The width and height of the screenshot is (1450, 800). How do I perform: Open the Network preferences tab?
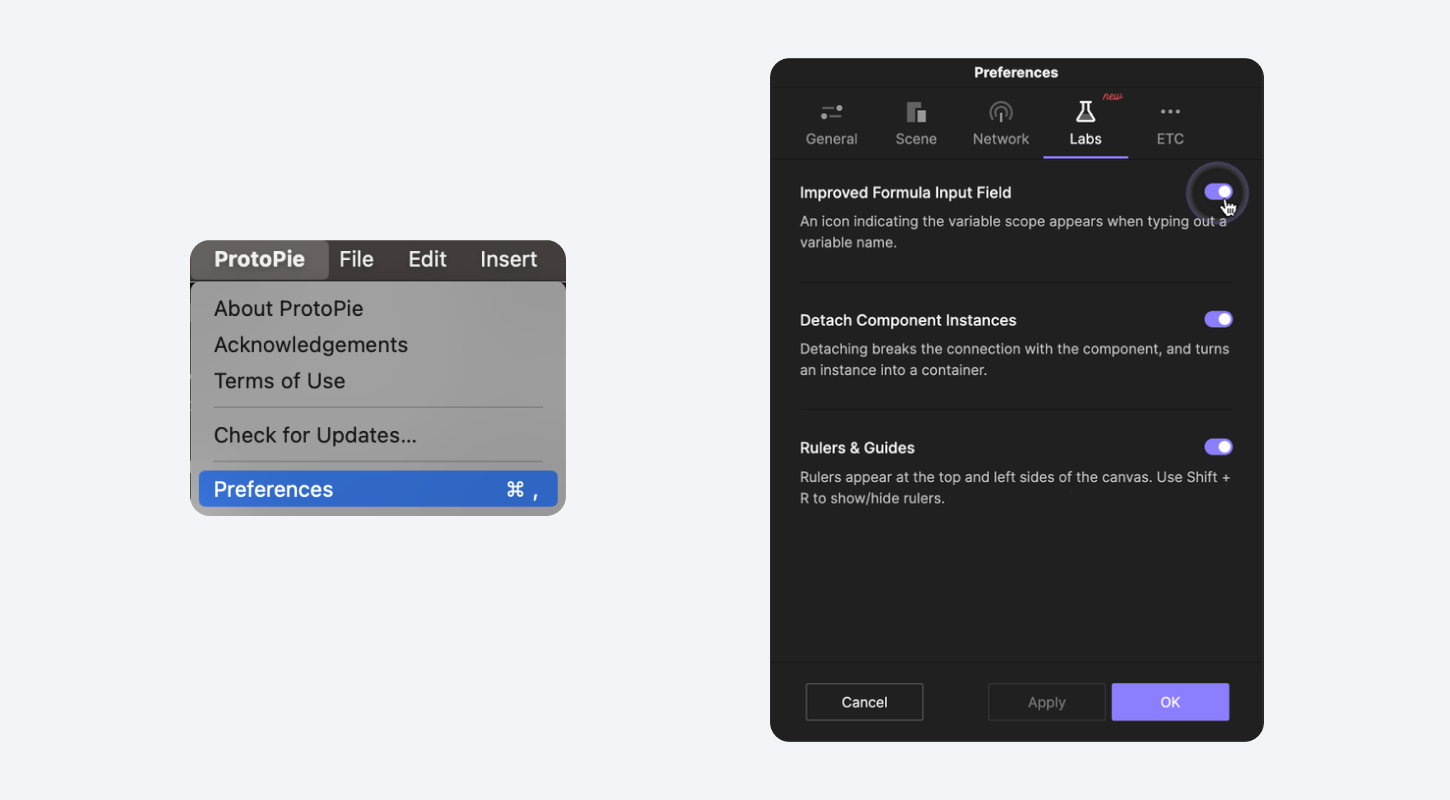[x=1001, y=124]
